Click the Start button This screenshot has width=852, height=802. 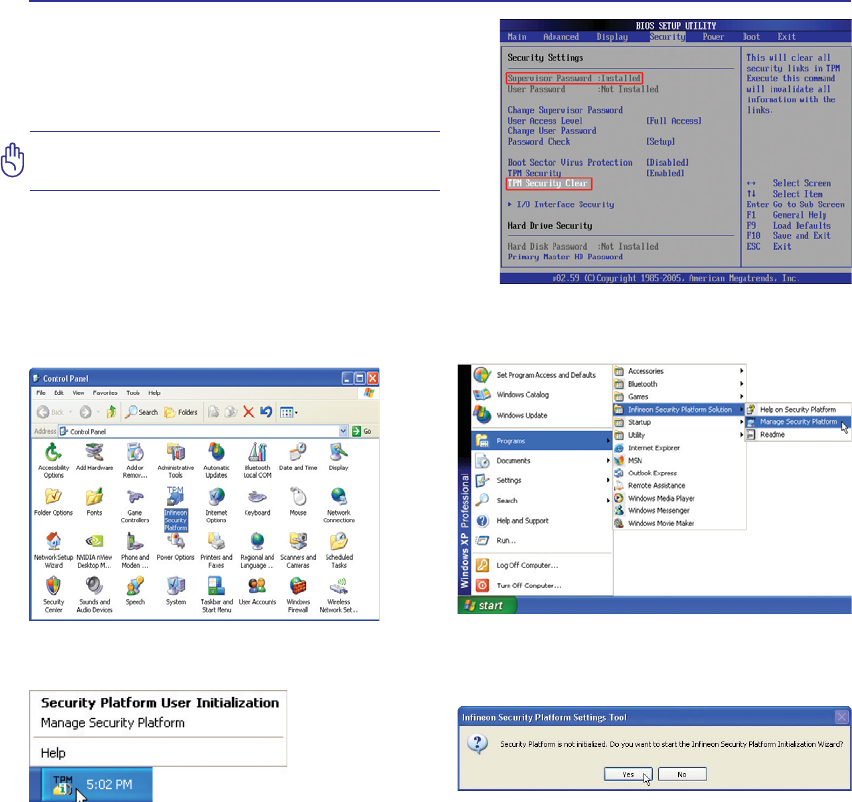coord(487,605)
